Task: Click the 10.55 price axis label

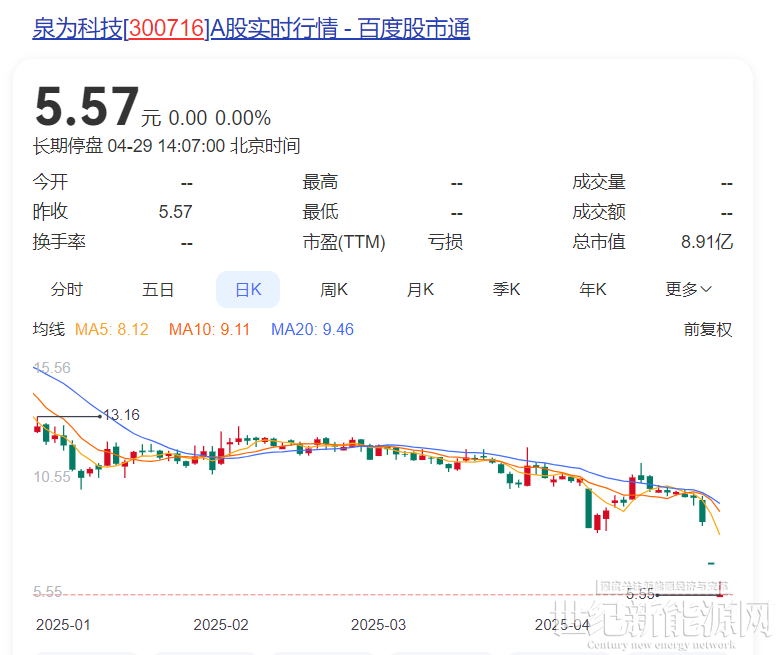Action: pyautogui.click(x=52, y=477)
